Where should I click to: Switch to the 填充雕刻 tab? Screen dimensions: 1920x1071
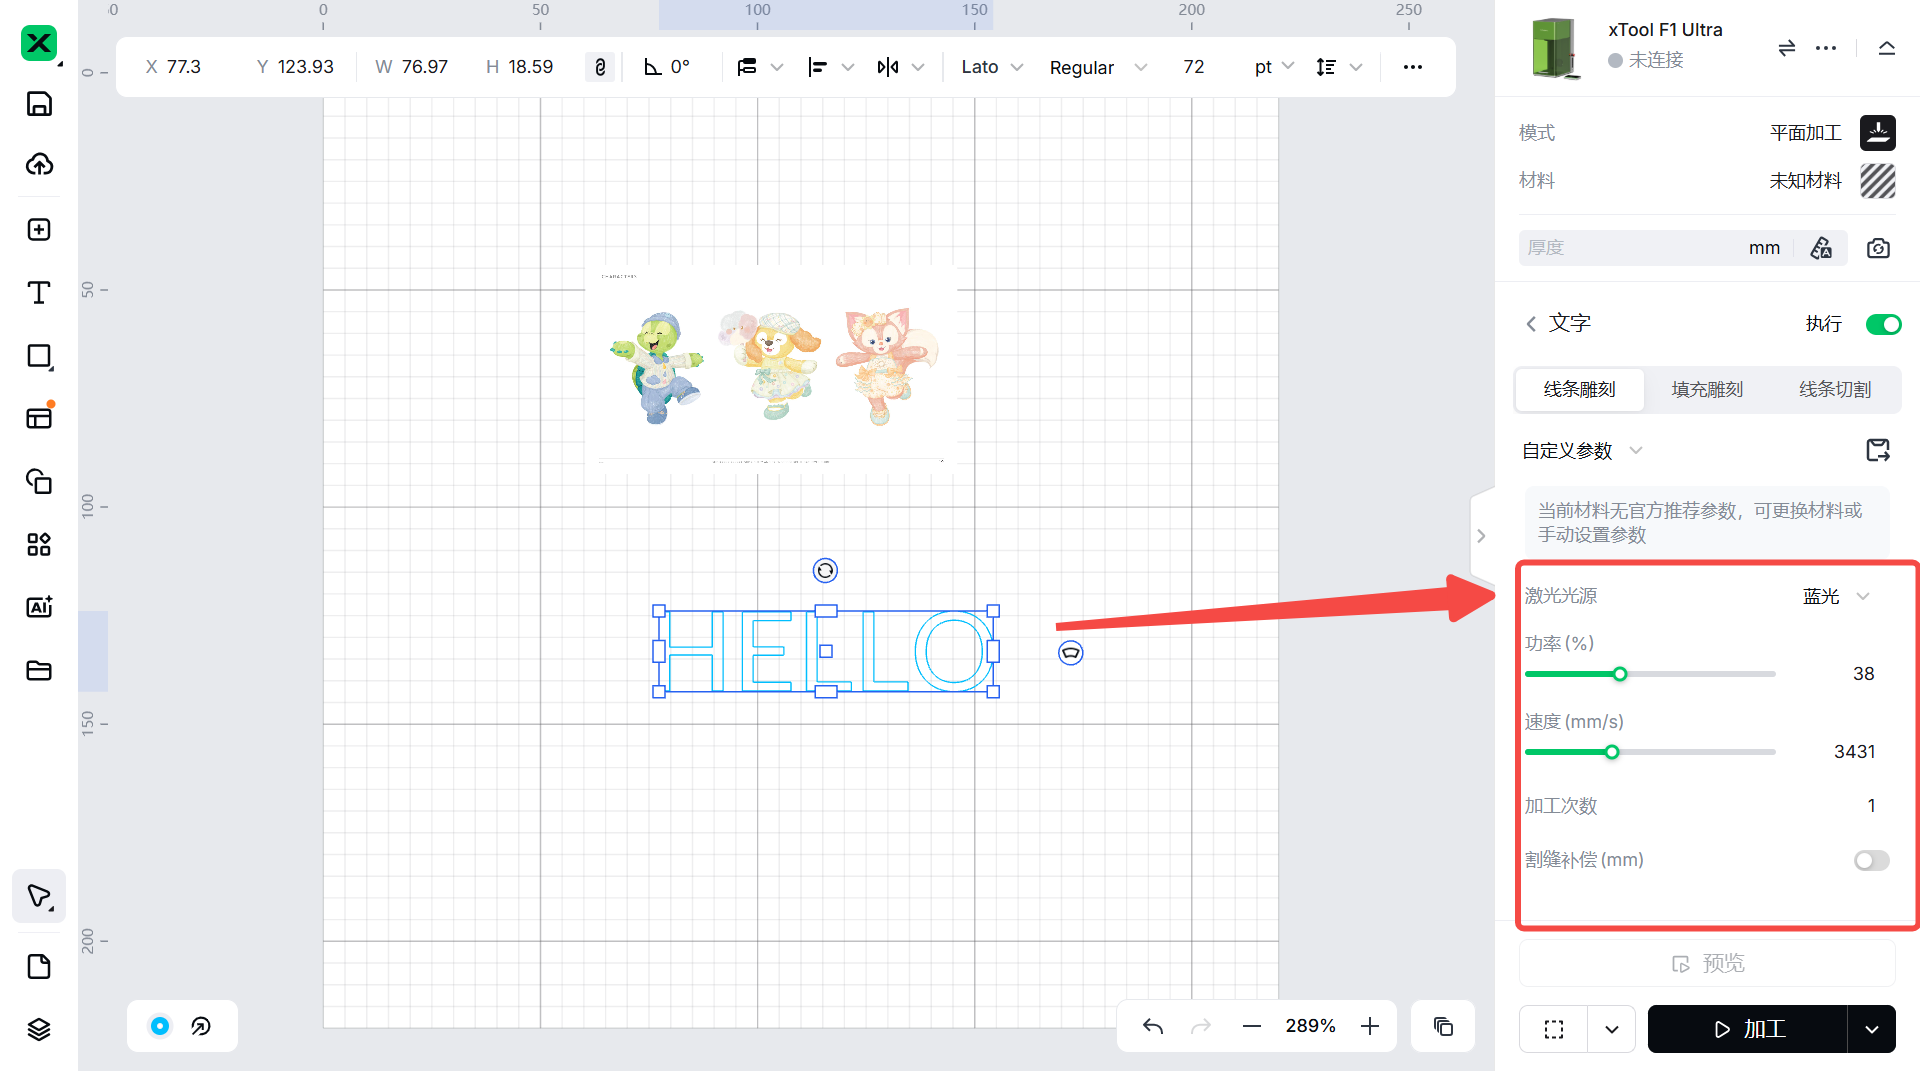[1707, 389]
